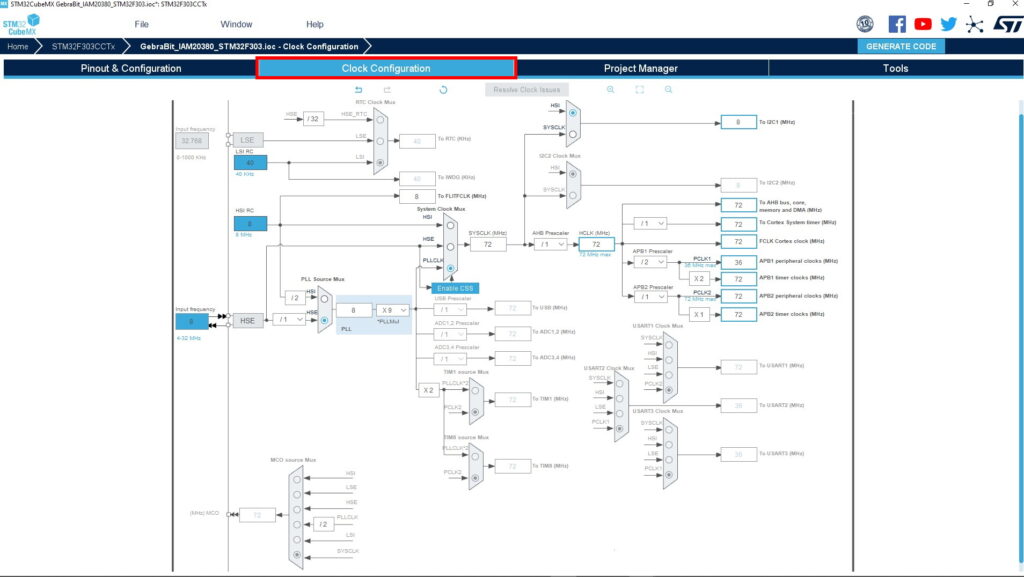Select the Clock Configuration tab
The height and width of the screenshot is (577, 1024).
pos(386,68)
